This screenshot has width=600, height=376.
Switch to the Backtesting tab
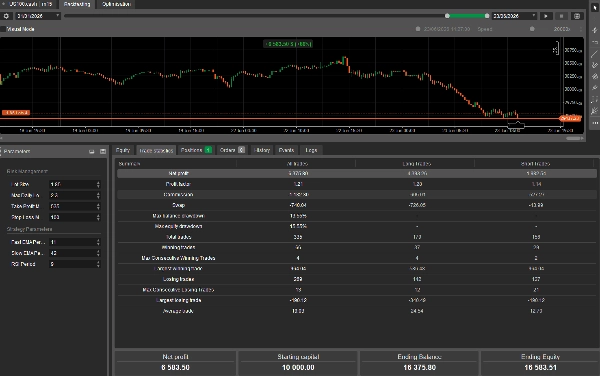pos(77,4)
